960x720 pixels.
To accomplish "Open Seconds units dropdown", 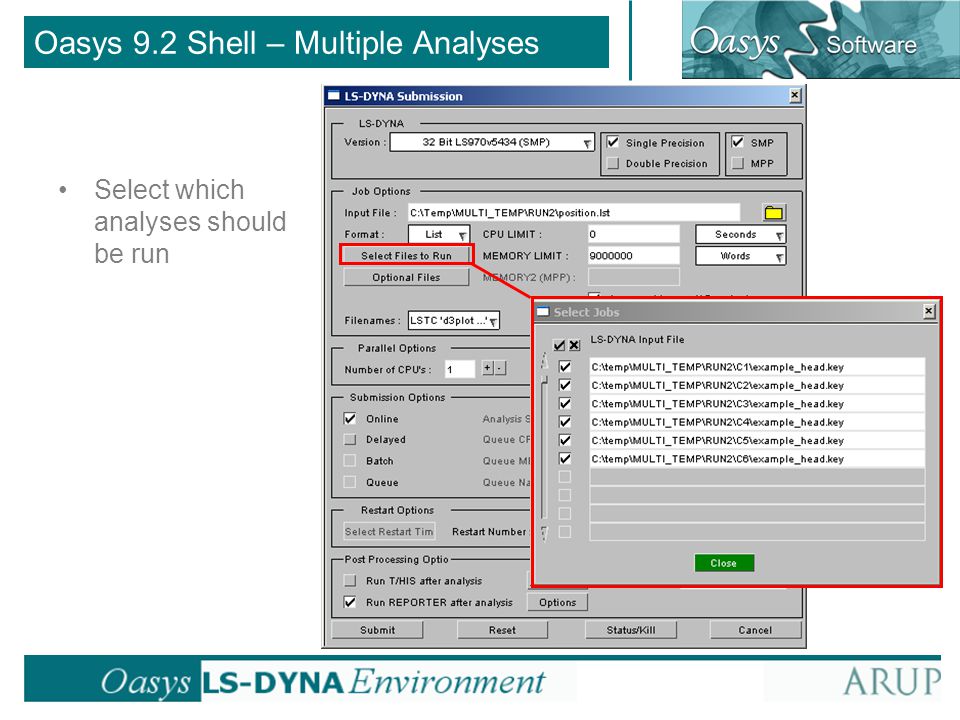I will tap(741, 234).
